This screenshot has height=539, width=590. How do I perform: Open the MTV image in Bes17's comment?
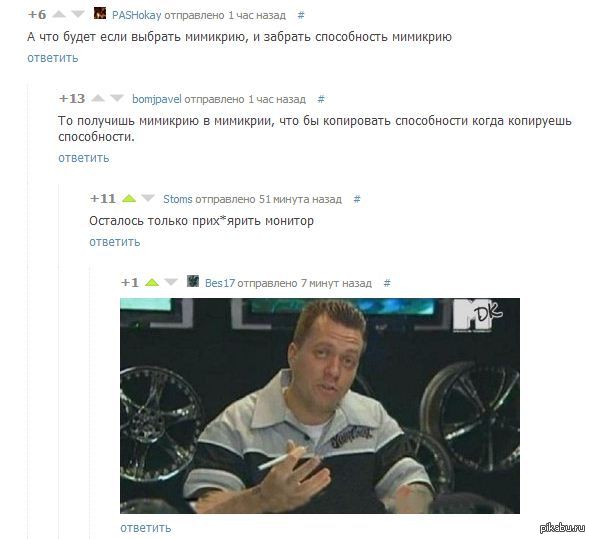coord(320,406)
